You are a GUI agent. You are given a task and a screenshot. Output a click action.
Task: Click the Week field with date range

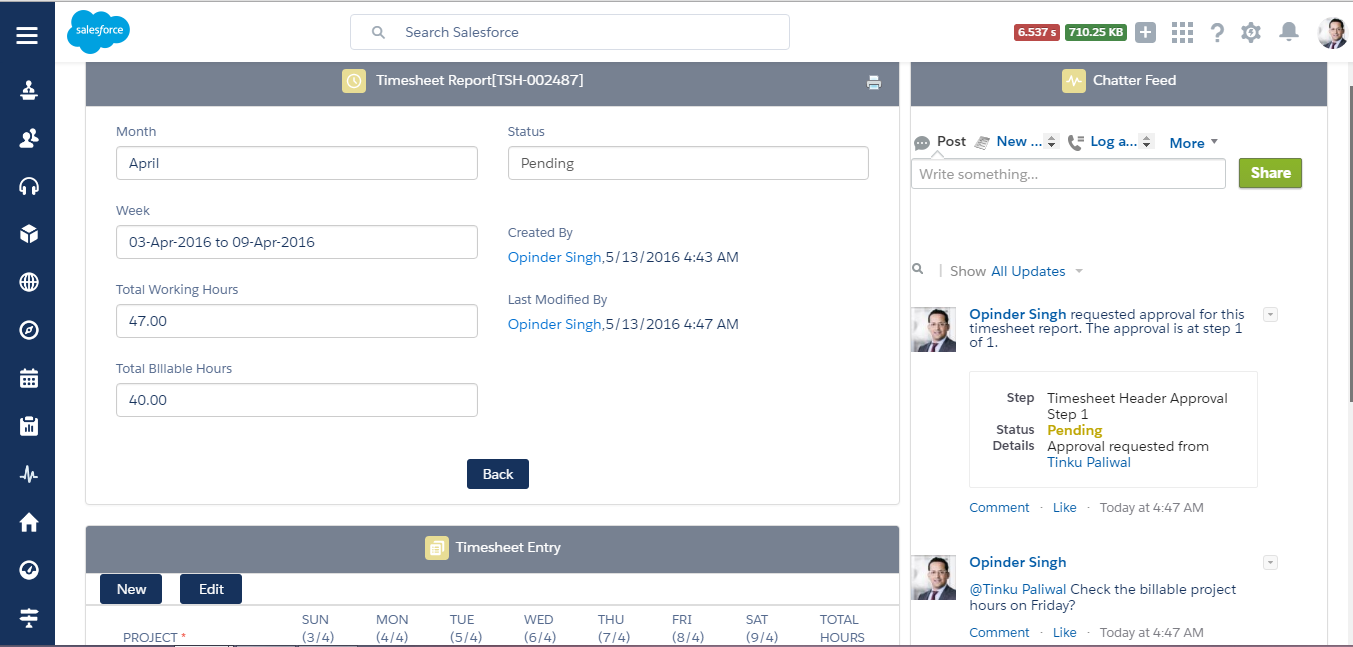click(297, 242)
